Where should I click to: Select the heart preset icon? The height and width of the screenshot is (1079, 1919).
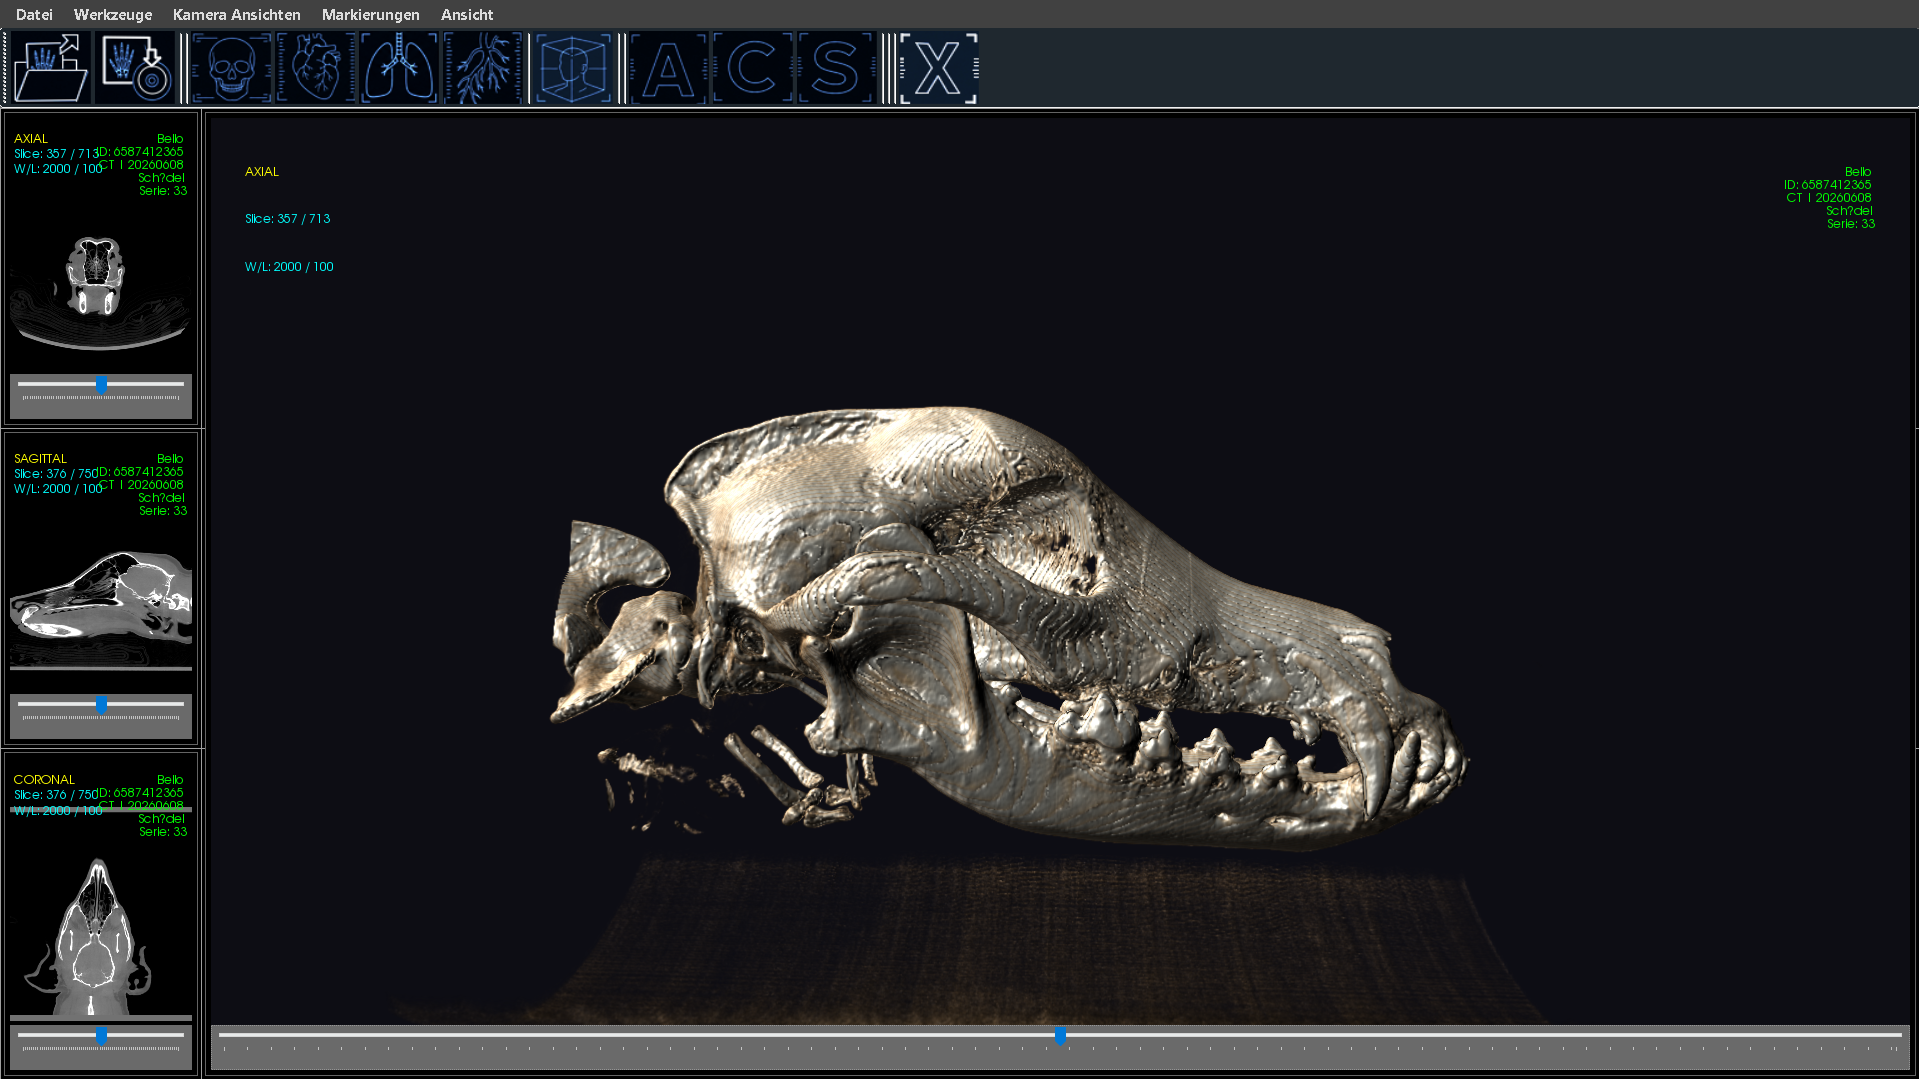click(x=316, y=68)
